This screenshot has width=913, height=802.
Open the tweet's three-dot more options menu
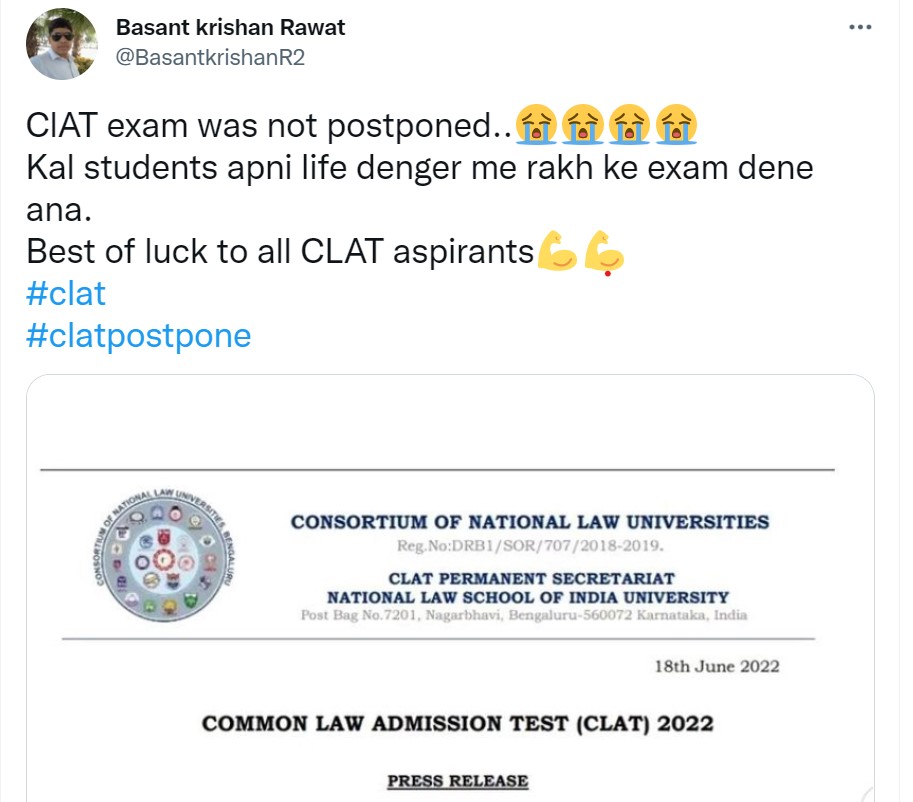pos(860,28)
